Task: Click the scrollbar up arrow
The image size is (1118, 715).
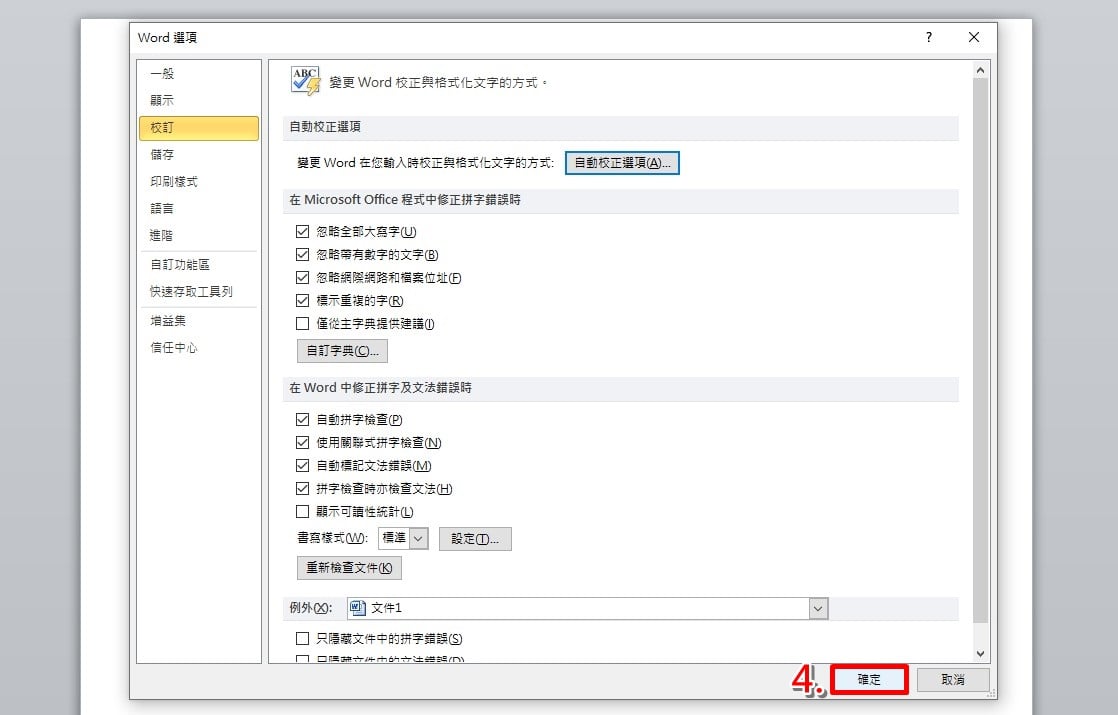Action: (980, 70)
